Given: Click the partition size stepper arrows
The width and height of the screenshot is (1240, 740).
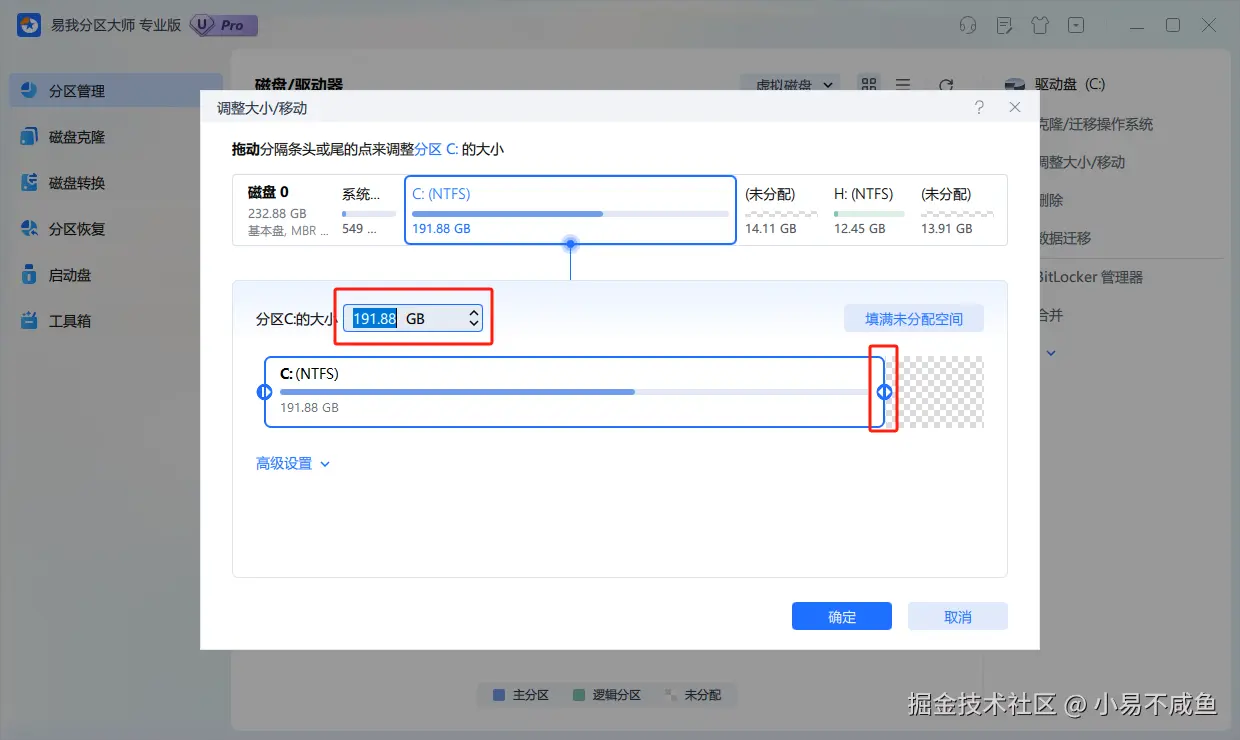Looking at the screenshot, I should [x=474, y=318].
